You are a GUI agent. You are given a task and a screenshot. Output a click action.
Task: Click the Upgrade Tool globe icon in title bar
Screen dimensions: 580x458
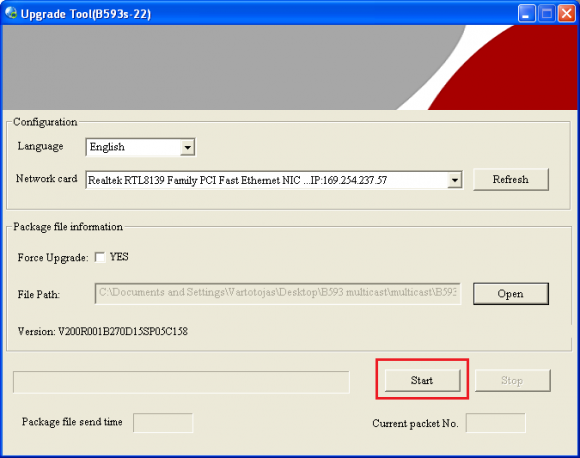[x=11, y=13]
